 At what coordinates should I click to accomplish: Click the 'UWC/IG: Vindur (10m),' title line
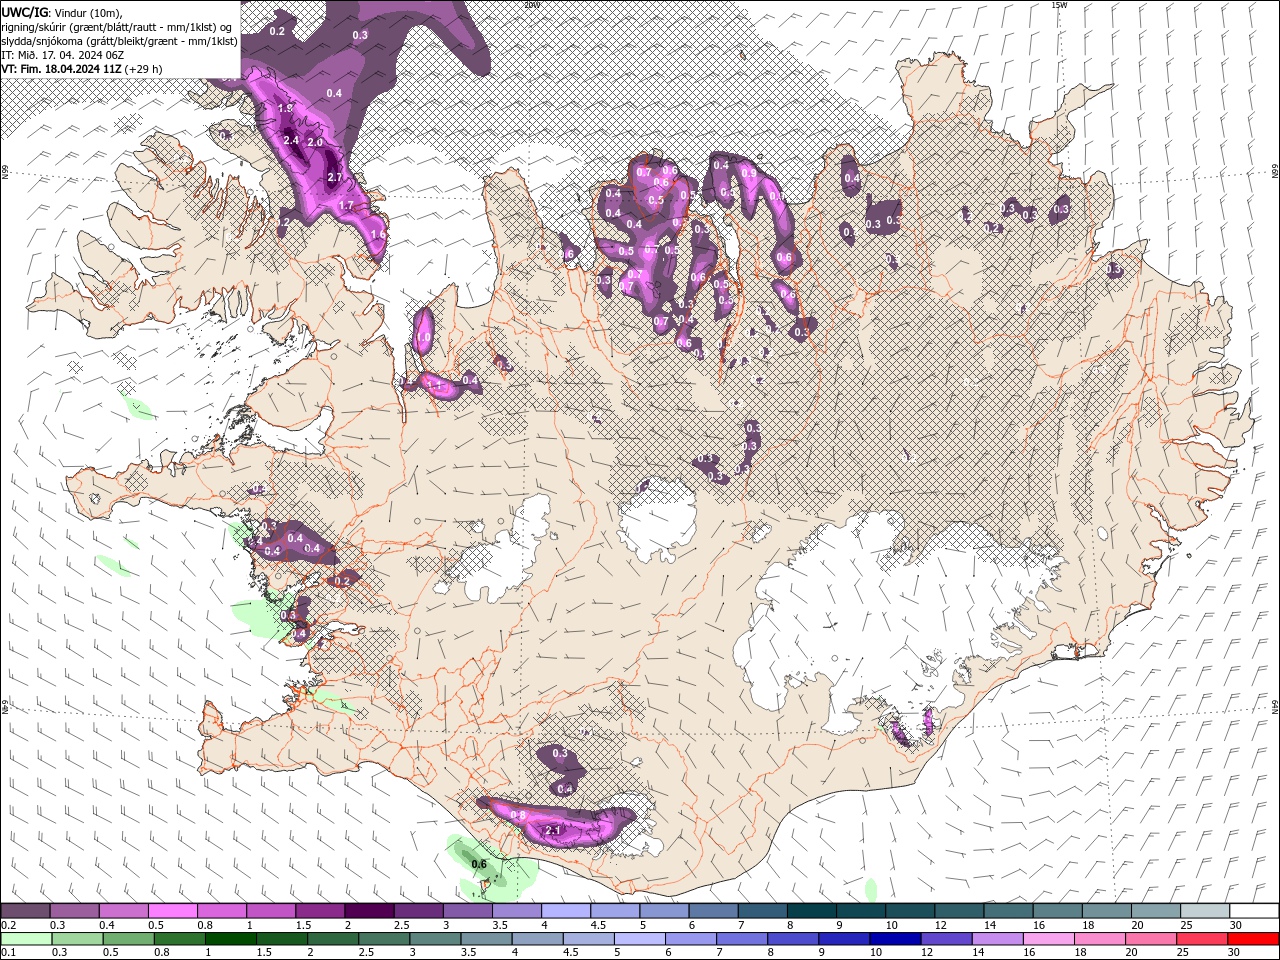tap(61, 11)
